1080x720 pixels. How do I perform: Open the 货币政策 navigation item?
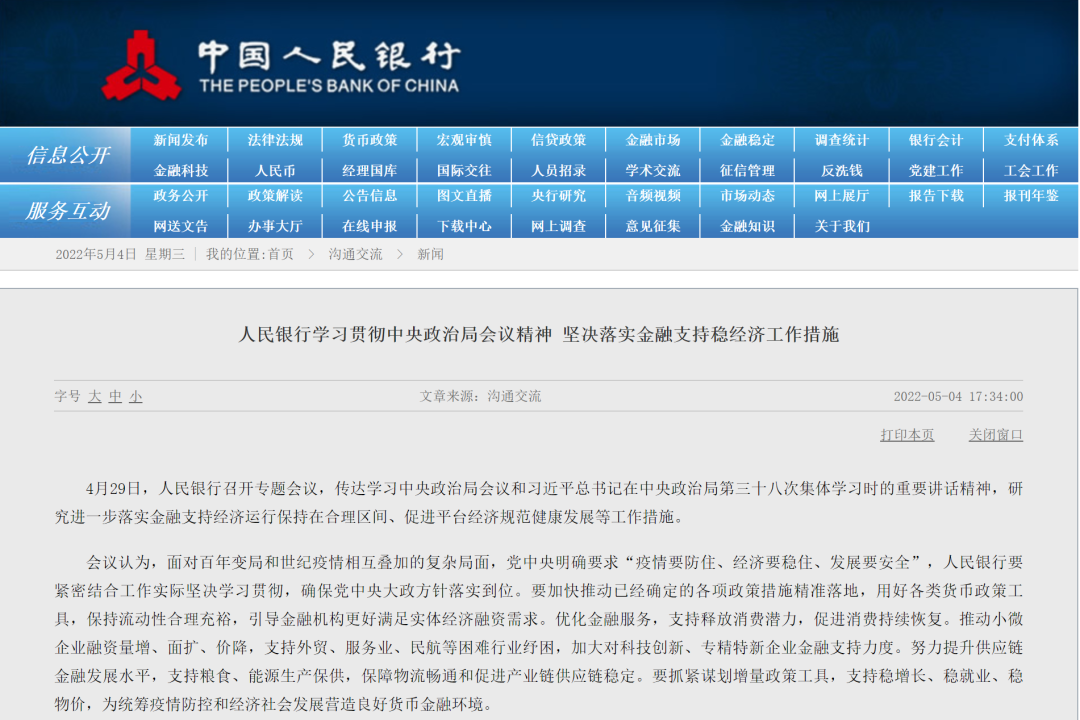(370, 140)
